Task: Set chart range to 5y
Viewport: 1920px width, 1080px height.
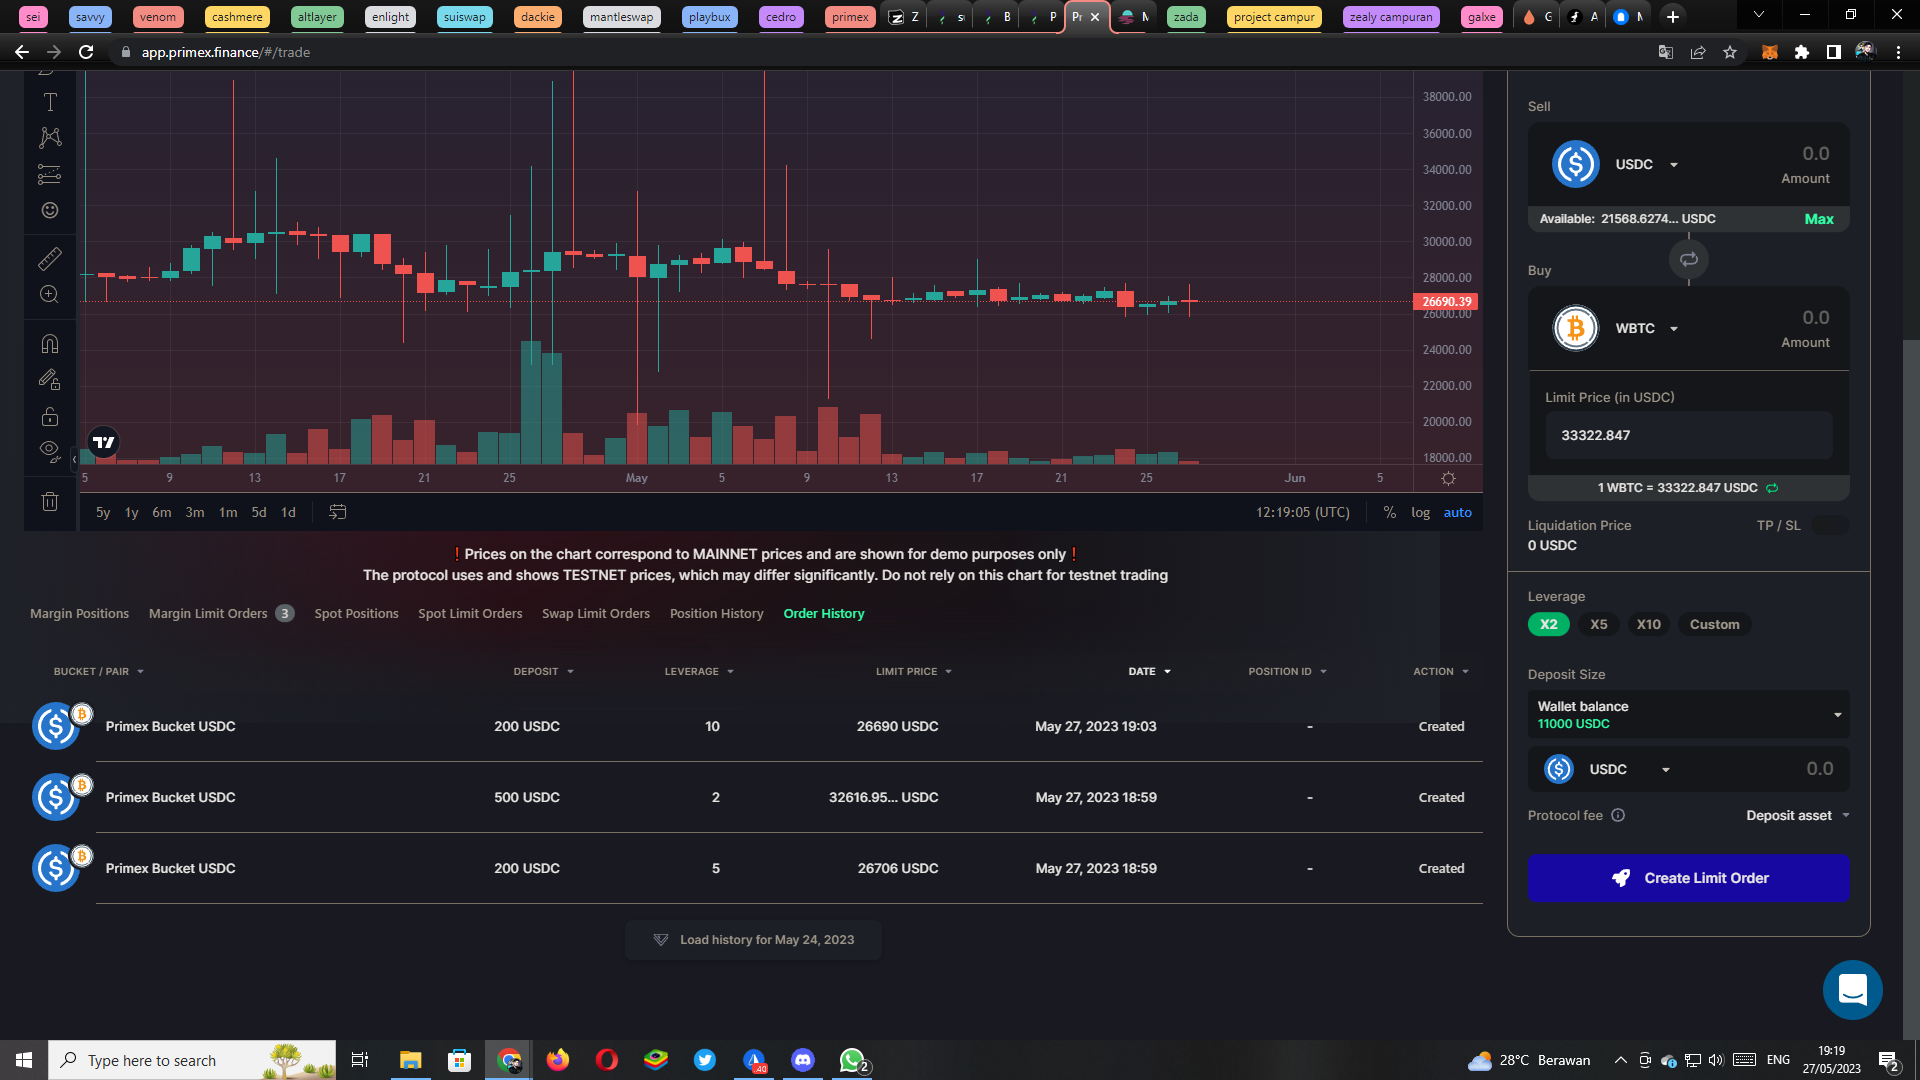Action: click(x=103, y=512)
